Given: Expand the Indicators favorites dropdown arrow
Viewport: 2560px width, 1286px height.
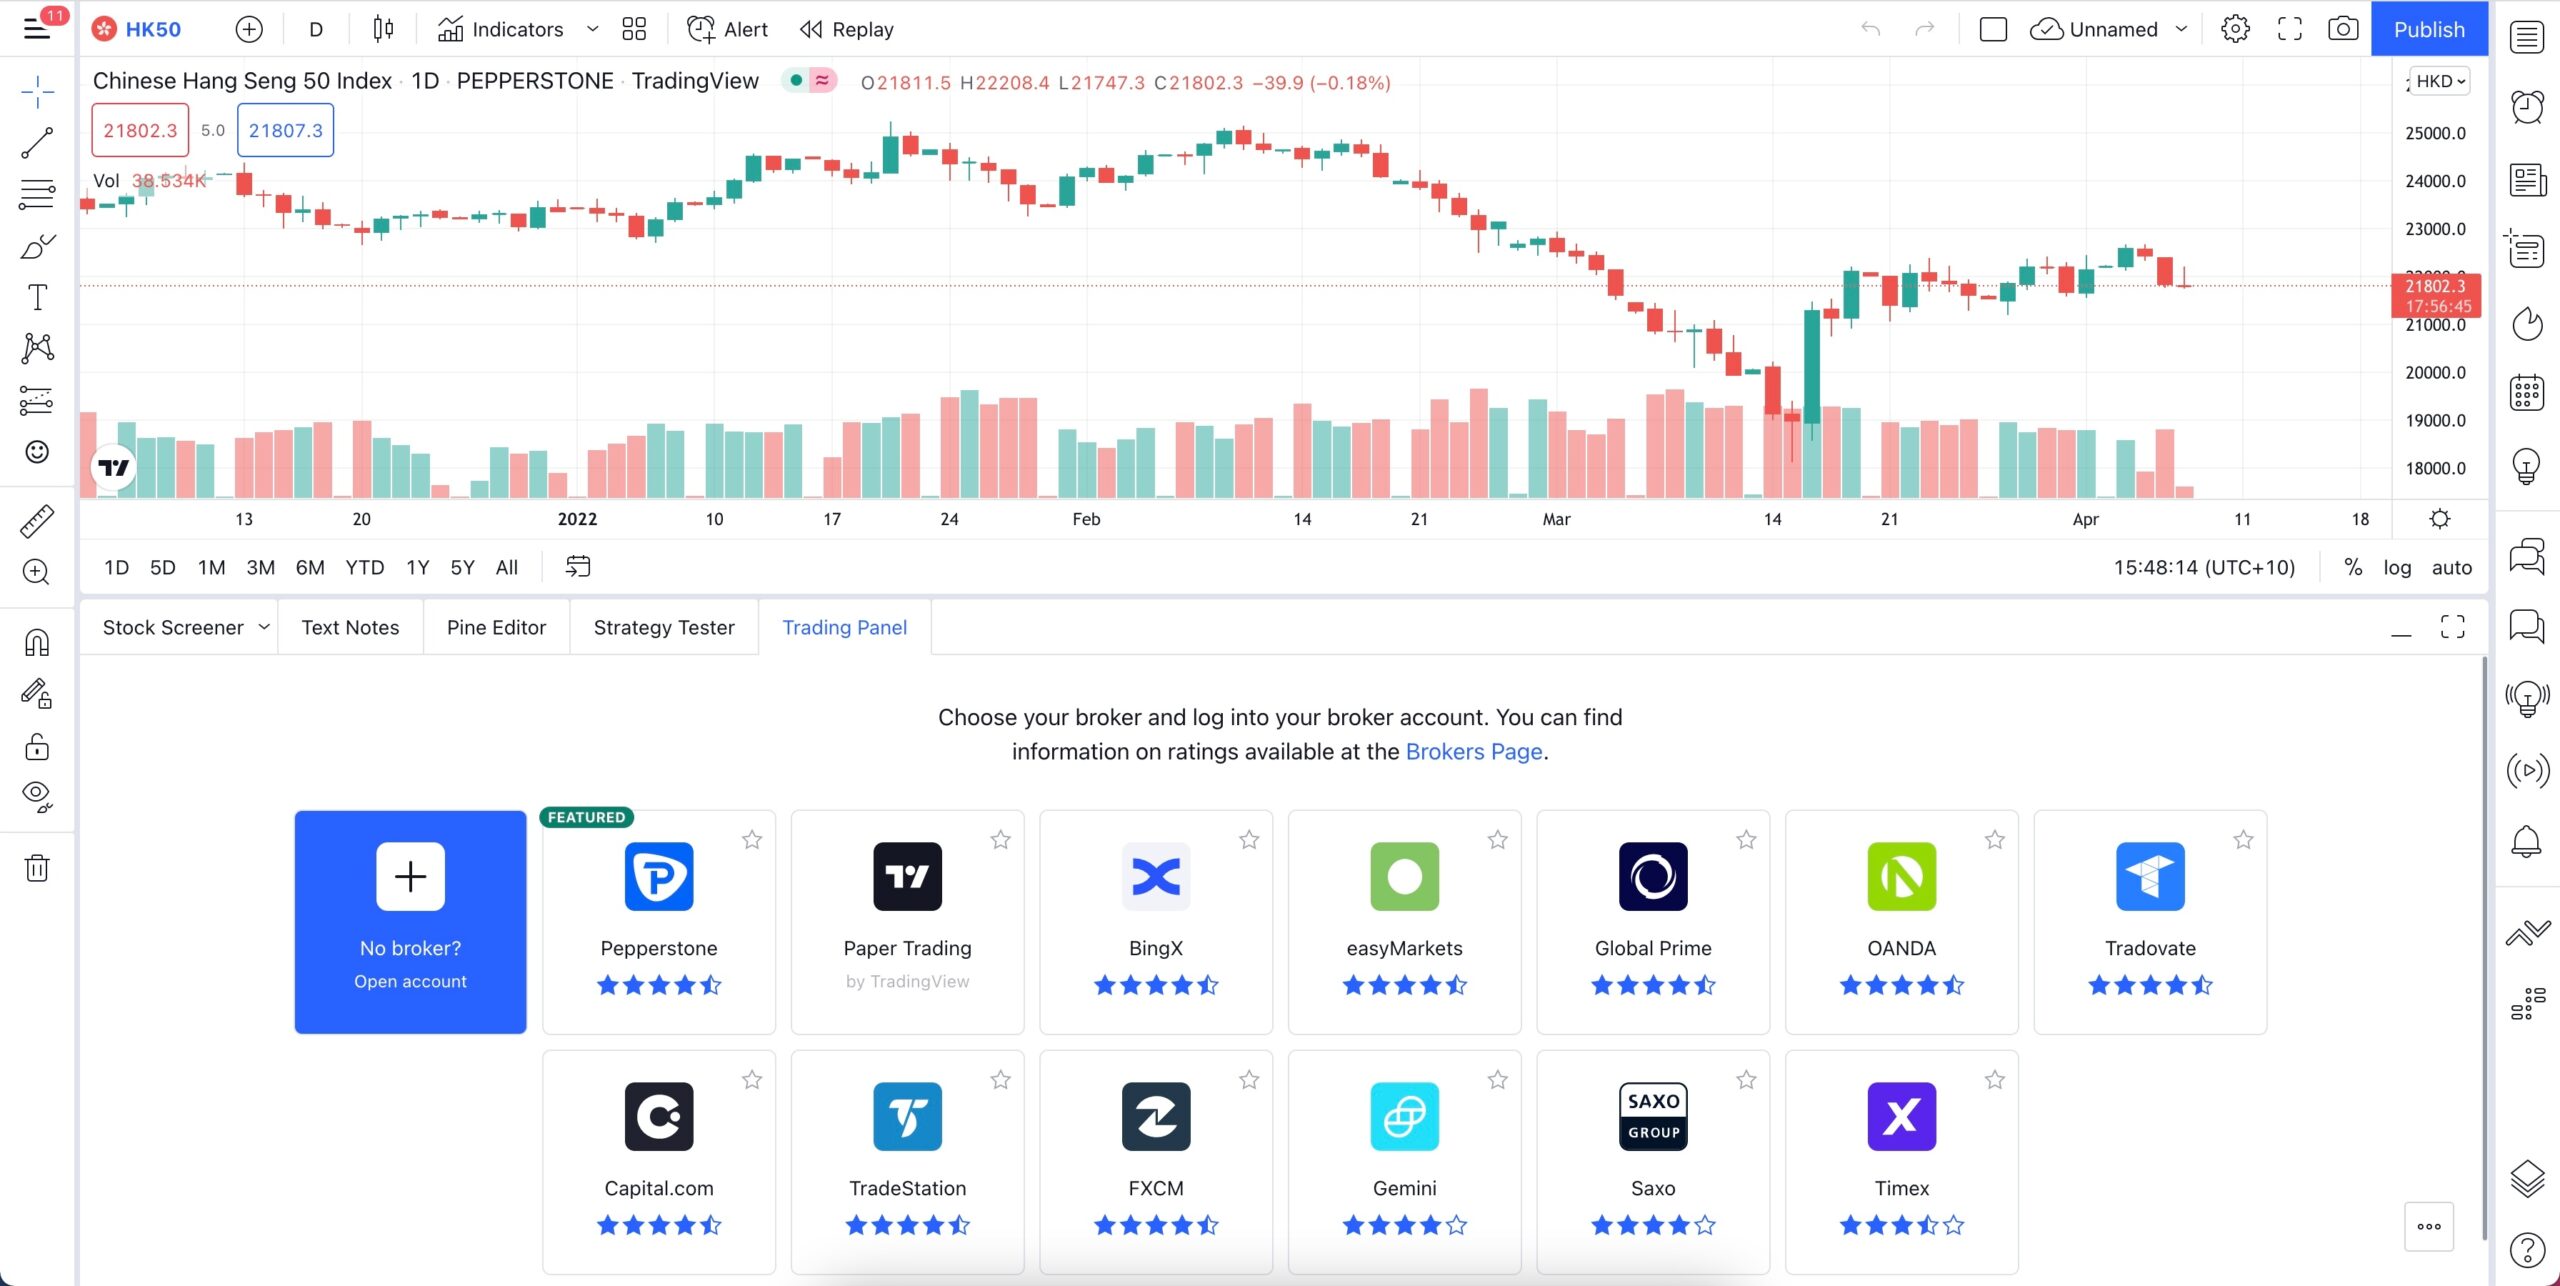Looking at the screenshot, I should pos(592,29).
